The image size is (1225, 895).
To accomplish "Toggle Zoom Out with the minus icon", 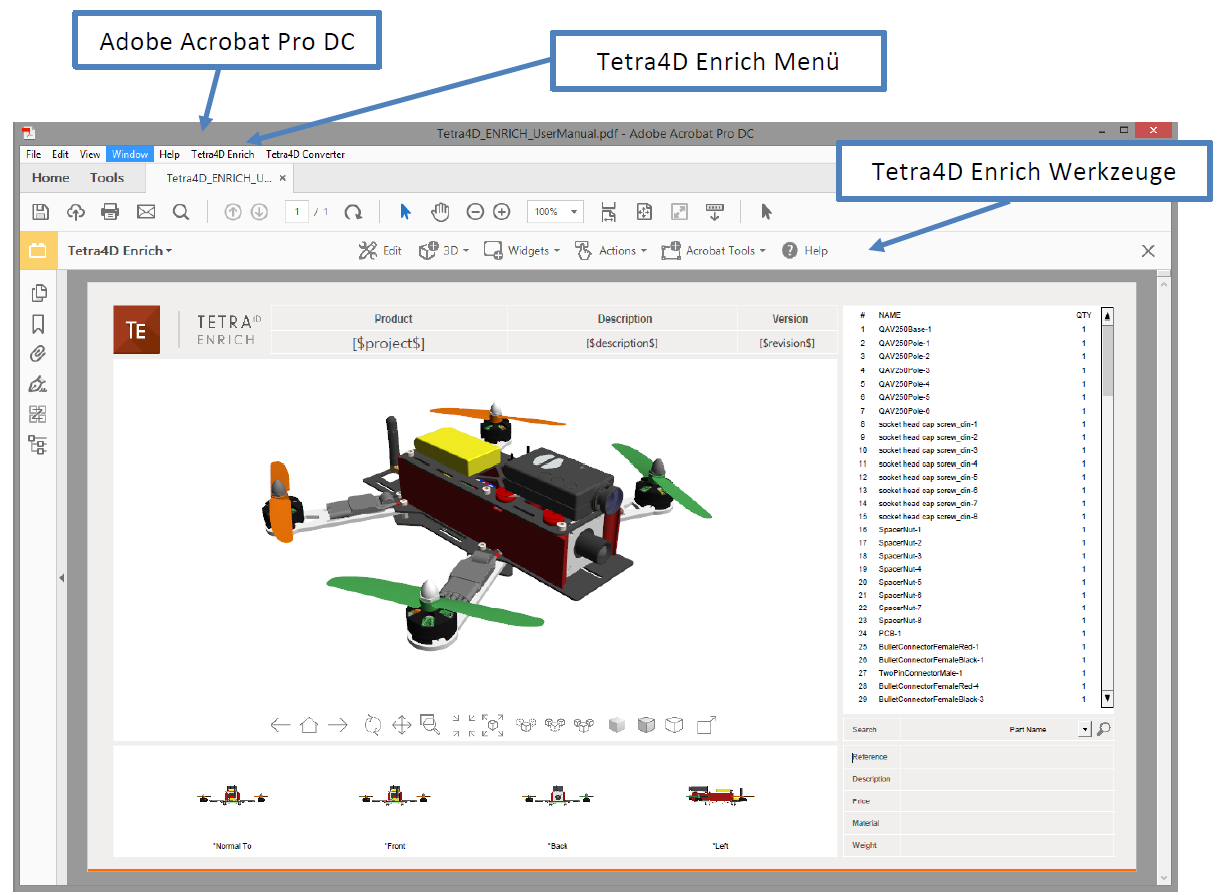I will 474,212.
